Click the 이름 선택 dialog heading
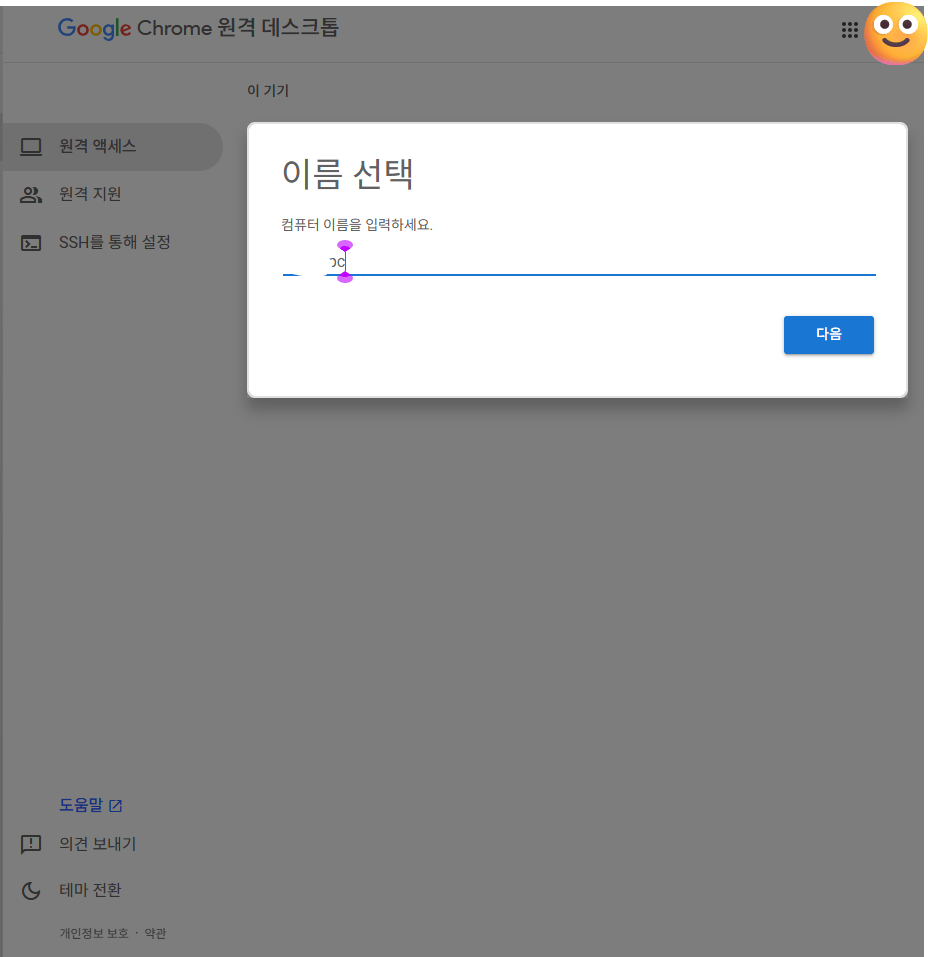Screen dimensions: 928x957 tap(347, 174)
